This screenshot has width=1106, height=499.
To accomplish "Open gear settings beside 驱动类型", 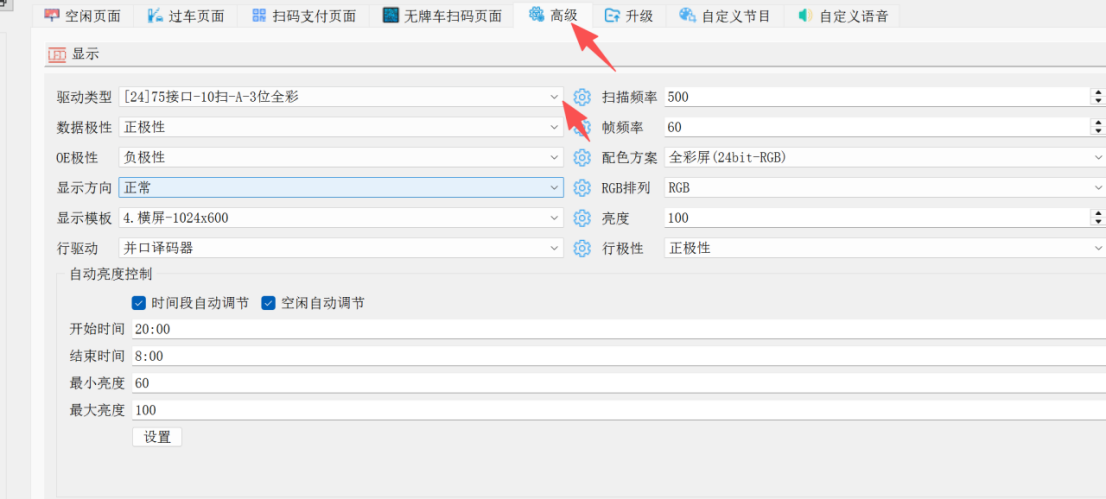I will tap(581, 97).
